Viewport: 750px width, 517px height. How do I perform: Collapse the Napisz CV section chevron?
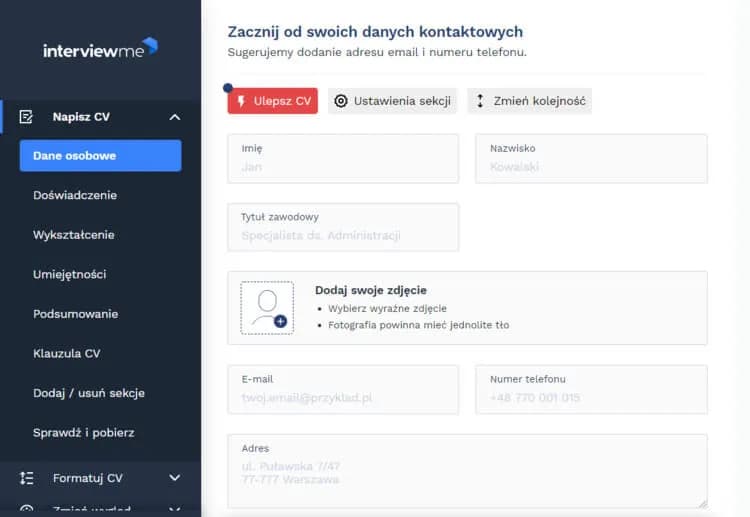pos(175,117)
